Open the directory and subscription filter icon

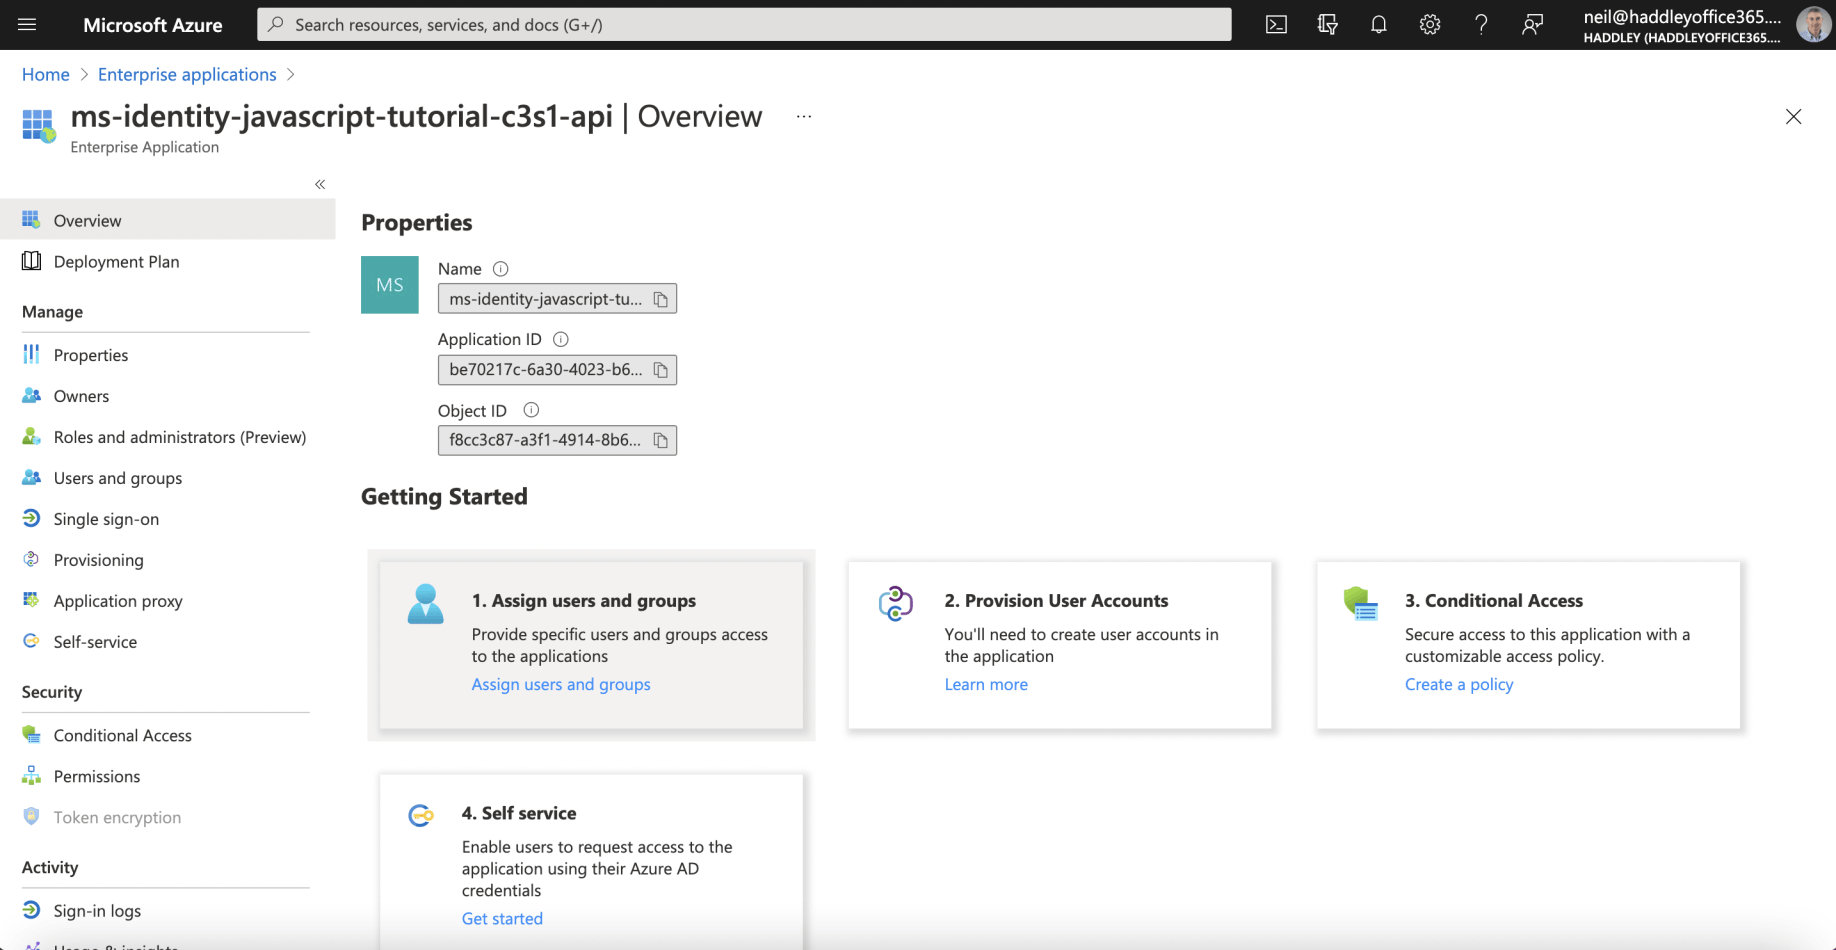point(1328,25)
